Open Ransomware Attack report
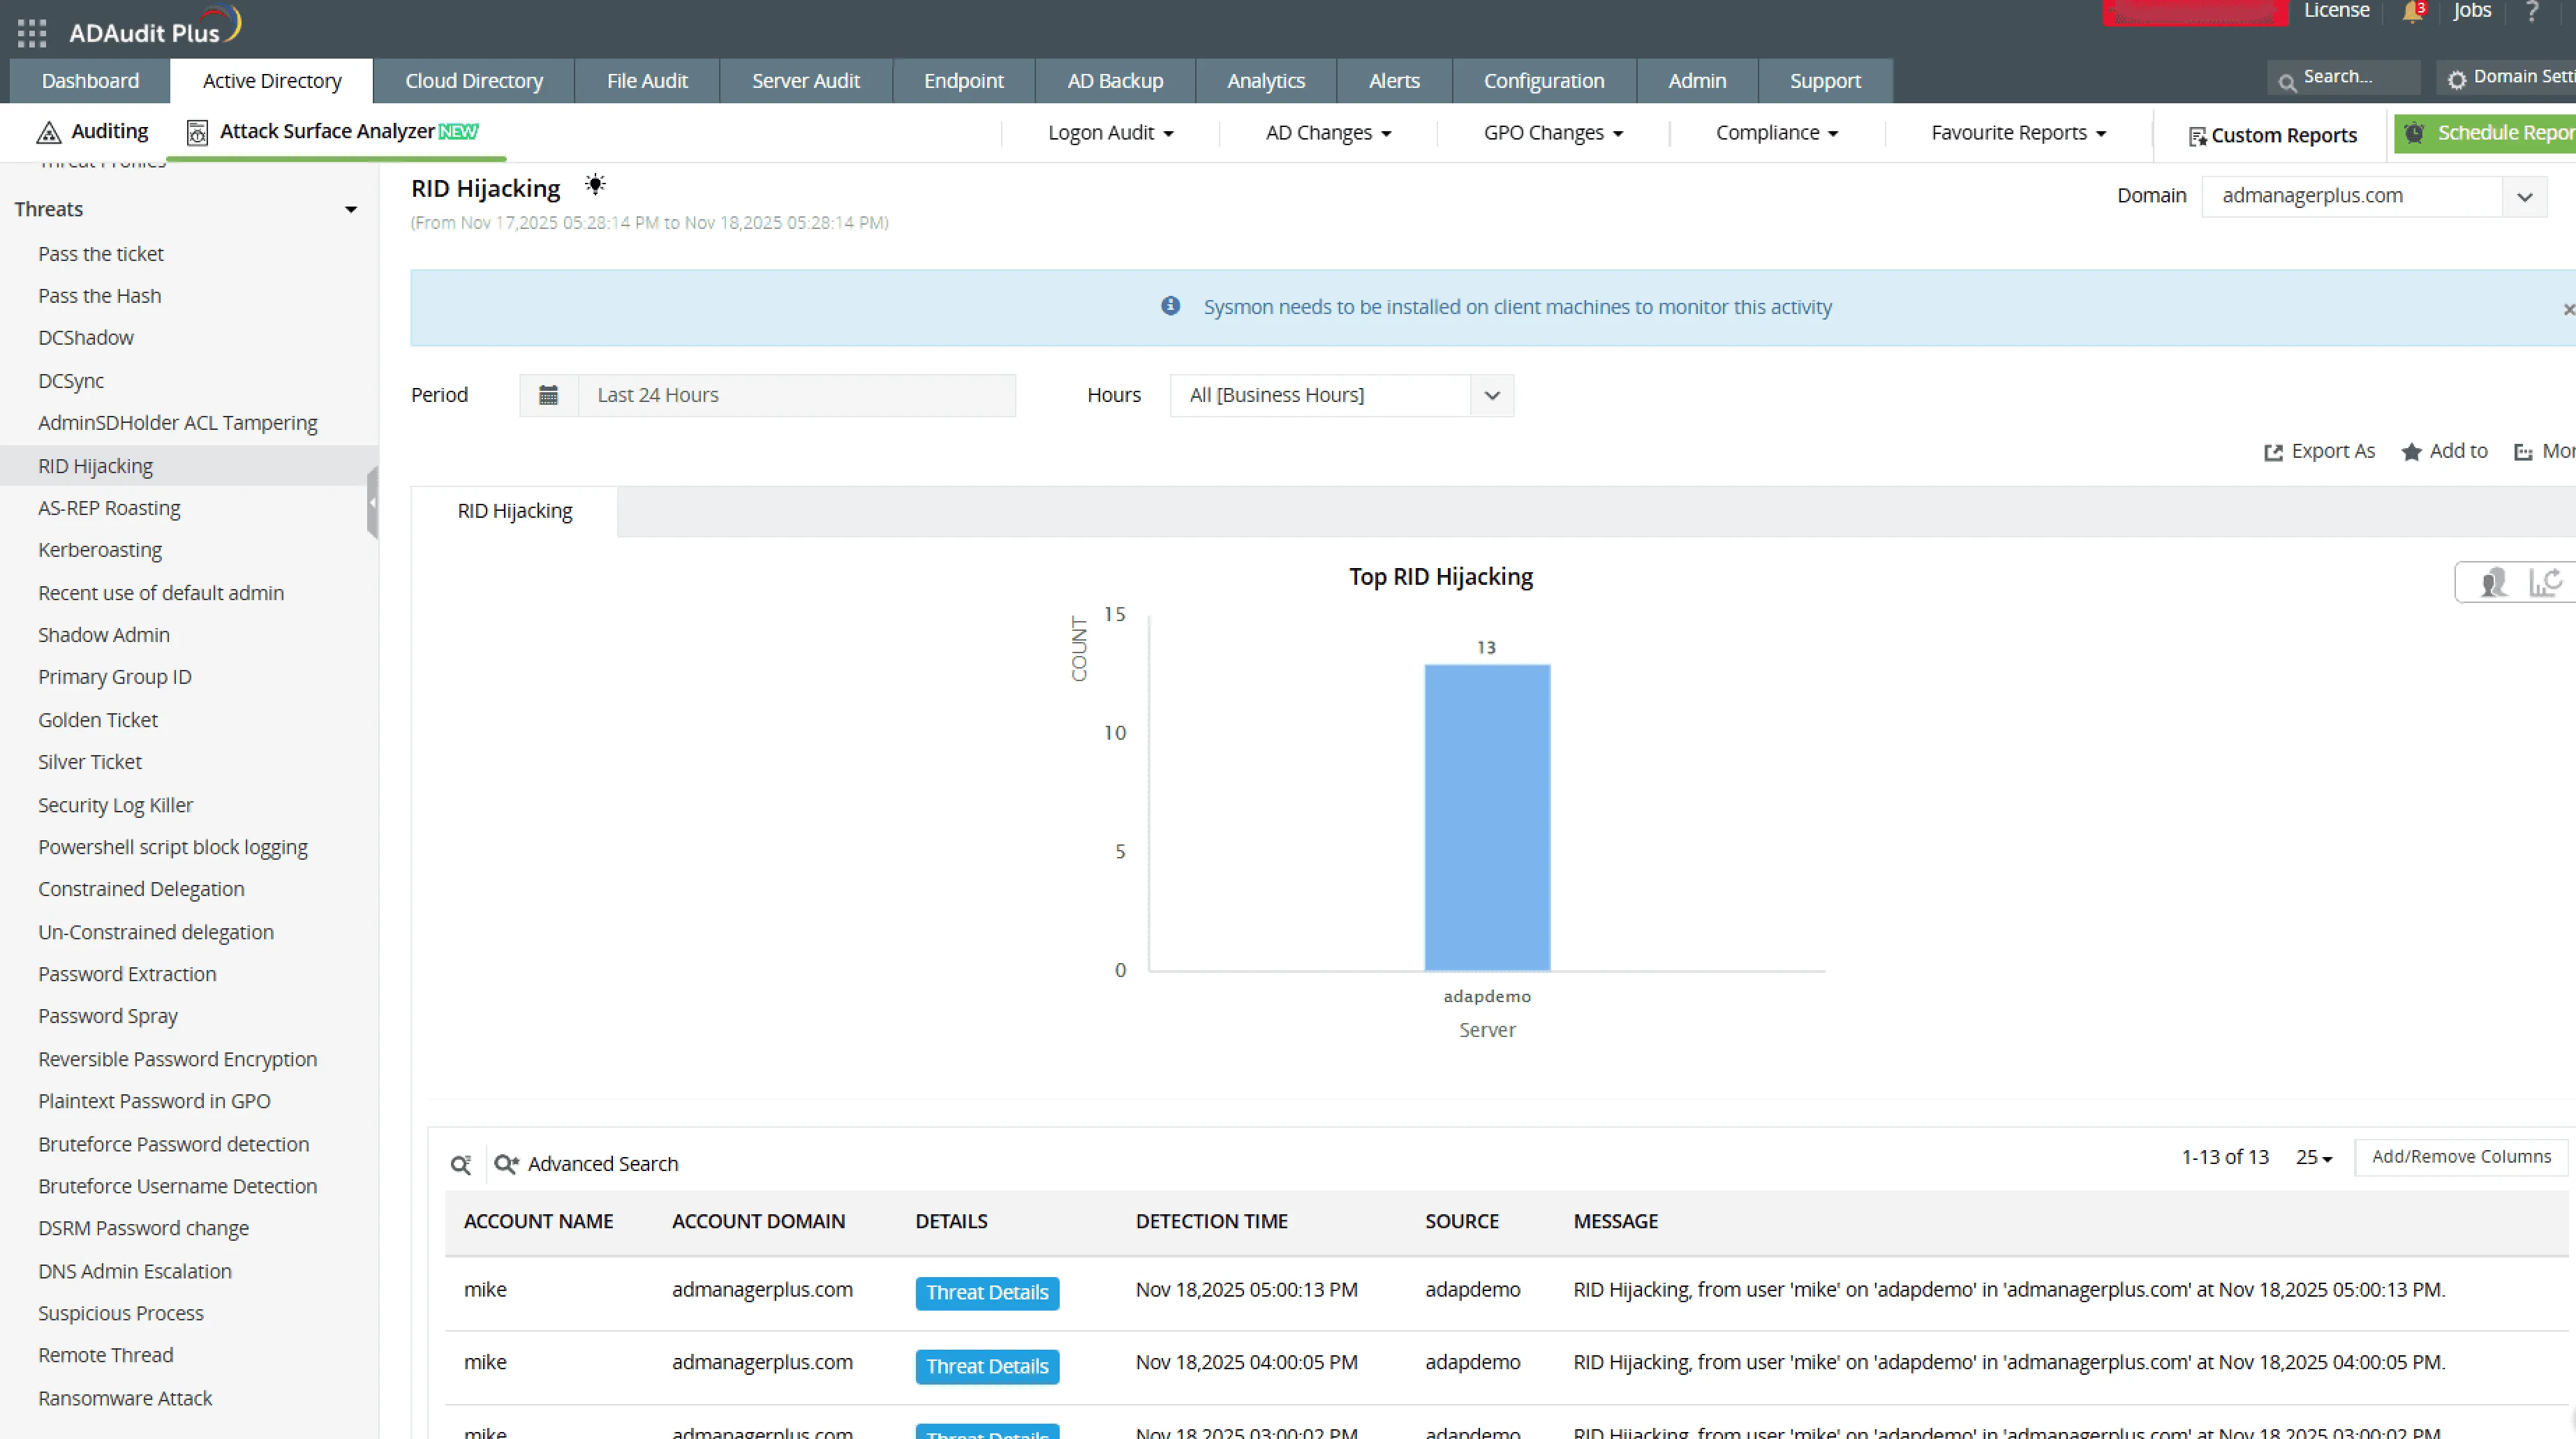The width and height of the screenshot is (2576, 1439). (x=125, y=1398)
